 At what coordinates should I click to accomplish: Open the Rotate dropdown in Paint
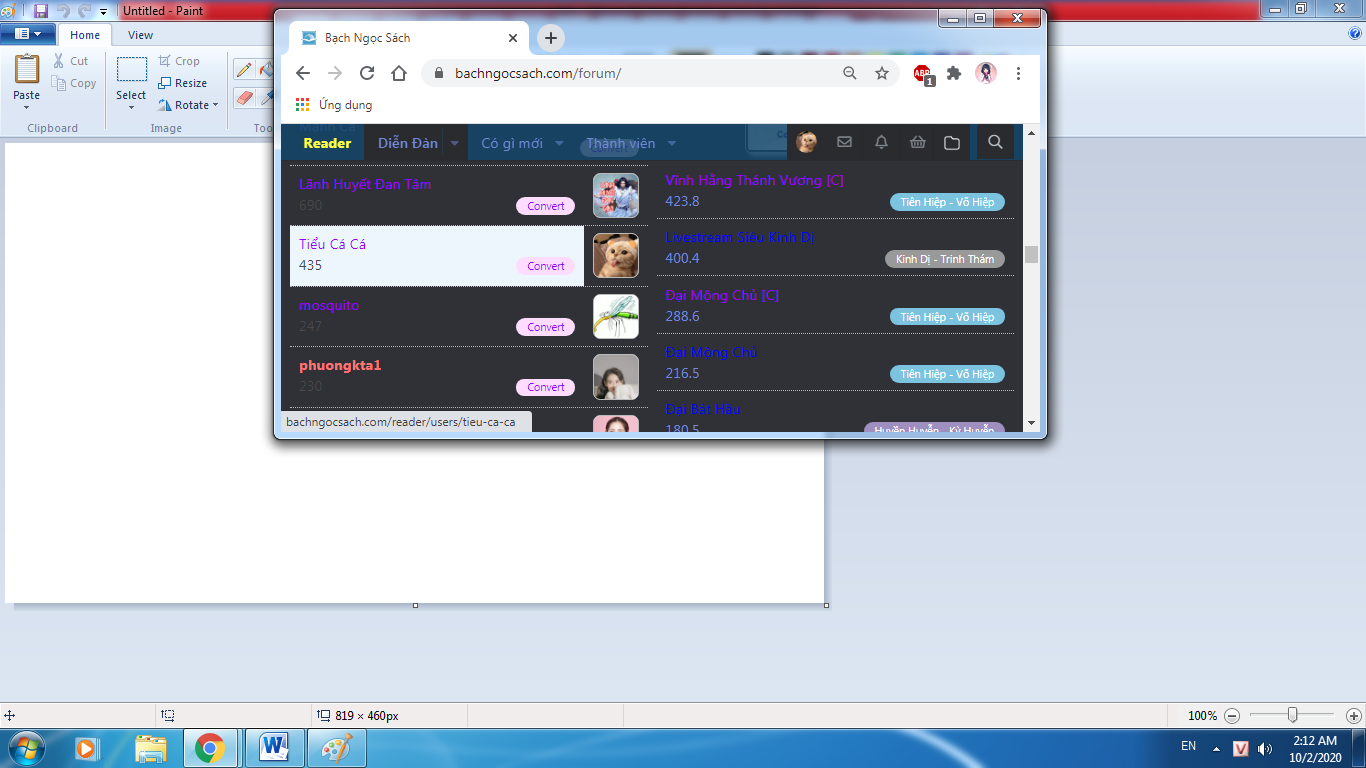189,105
